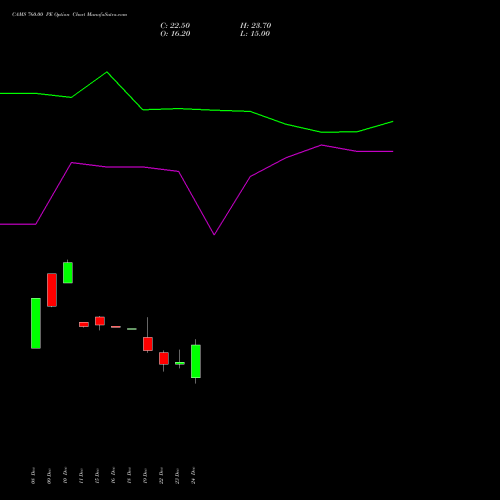Click the high value 'H: 23.70'
Image resolution: width=500 pixels, height=500 pixels.
tap(255, 26)
